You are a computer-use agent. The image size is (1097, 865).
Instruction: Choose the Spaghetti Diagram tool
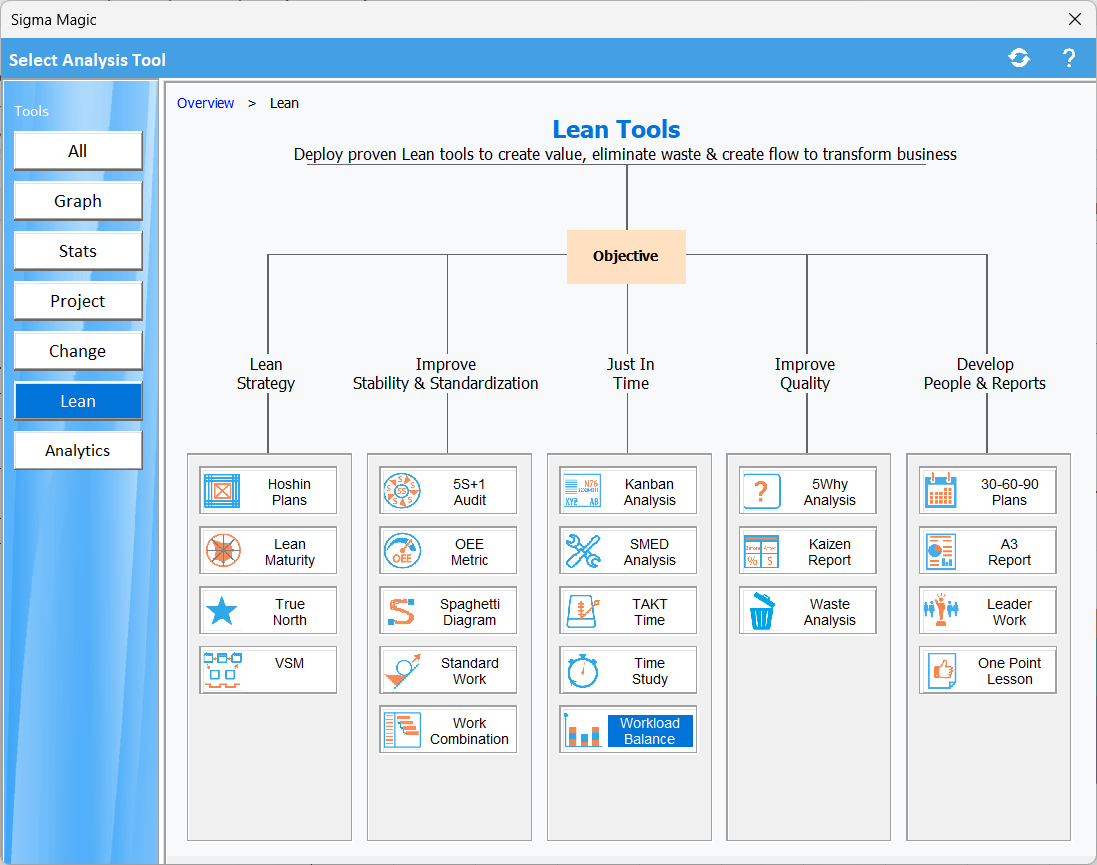pos(469,612)
